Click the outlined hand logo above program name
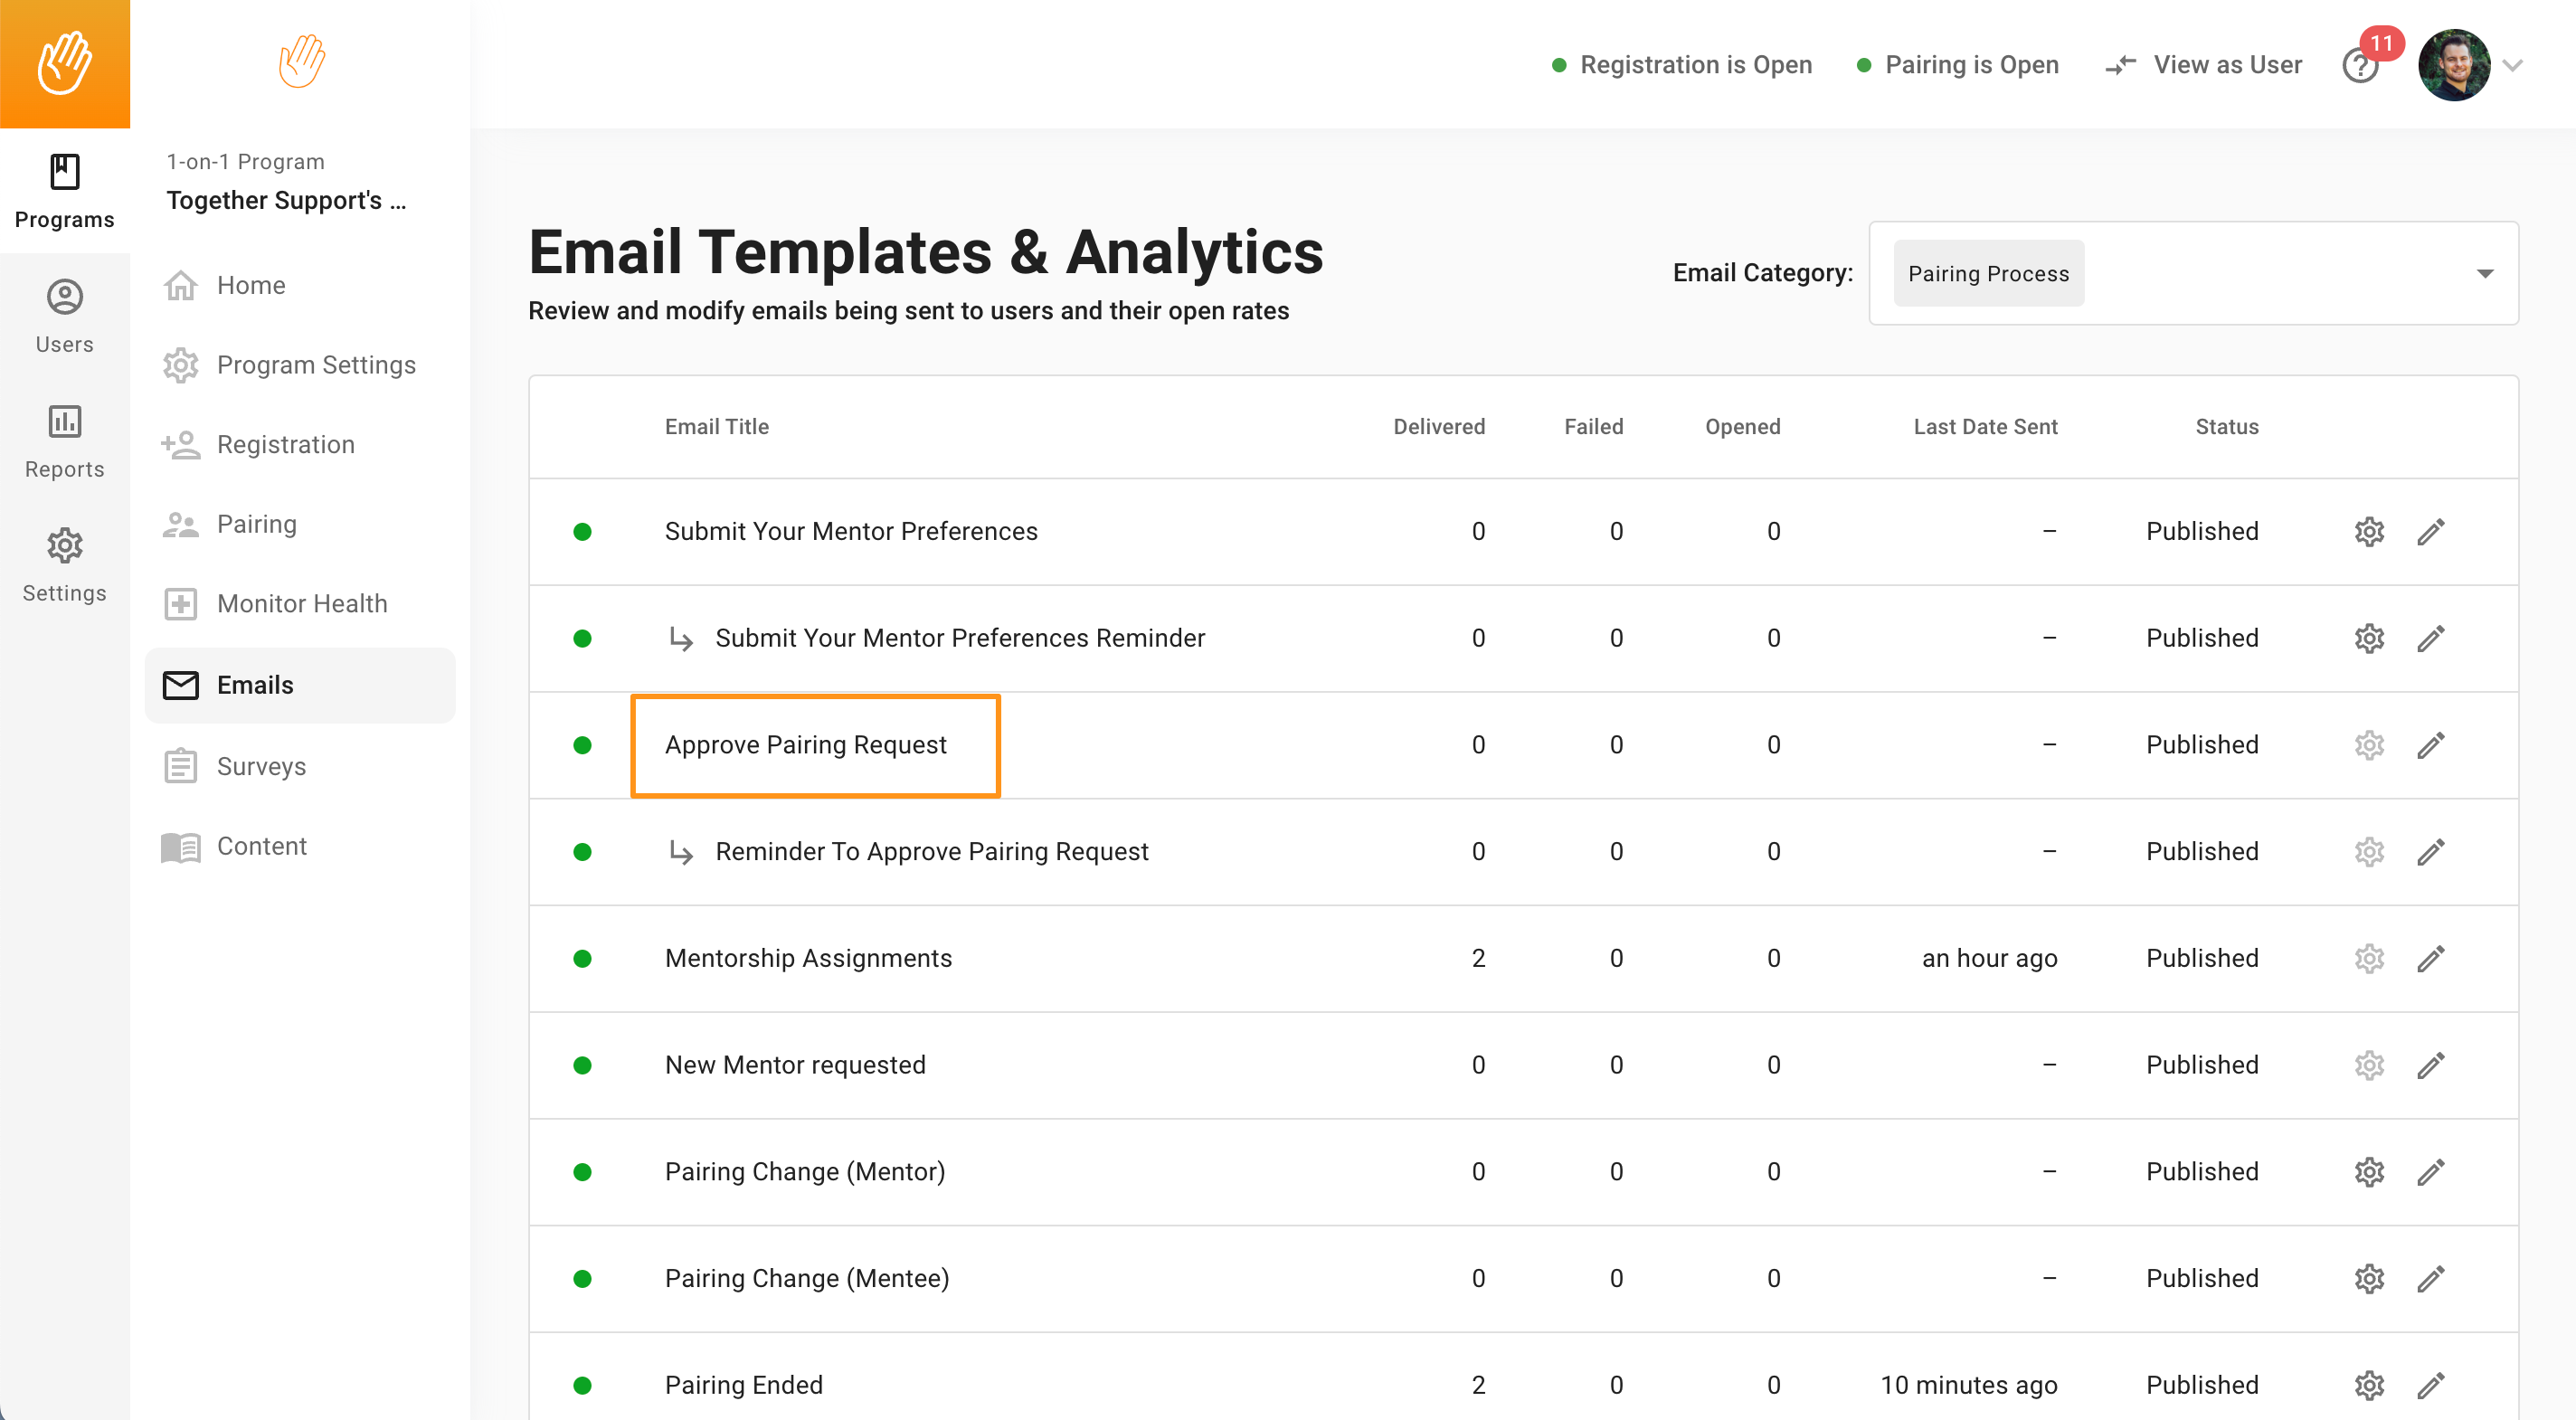This screenshot has height=1420, width=2576. tap(302, 61)
